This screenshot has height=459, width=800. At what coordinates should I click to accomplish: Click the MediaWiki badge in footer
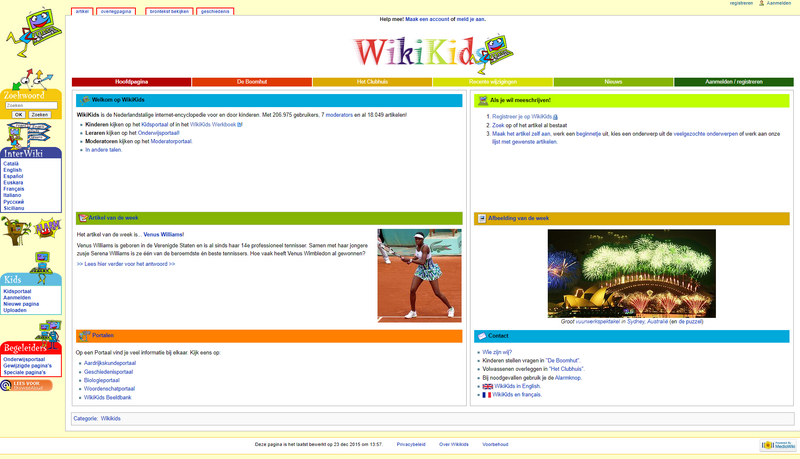coord(778,445)
